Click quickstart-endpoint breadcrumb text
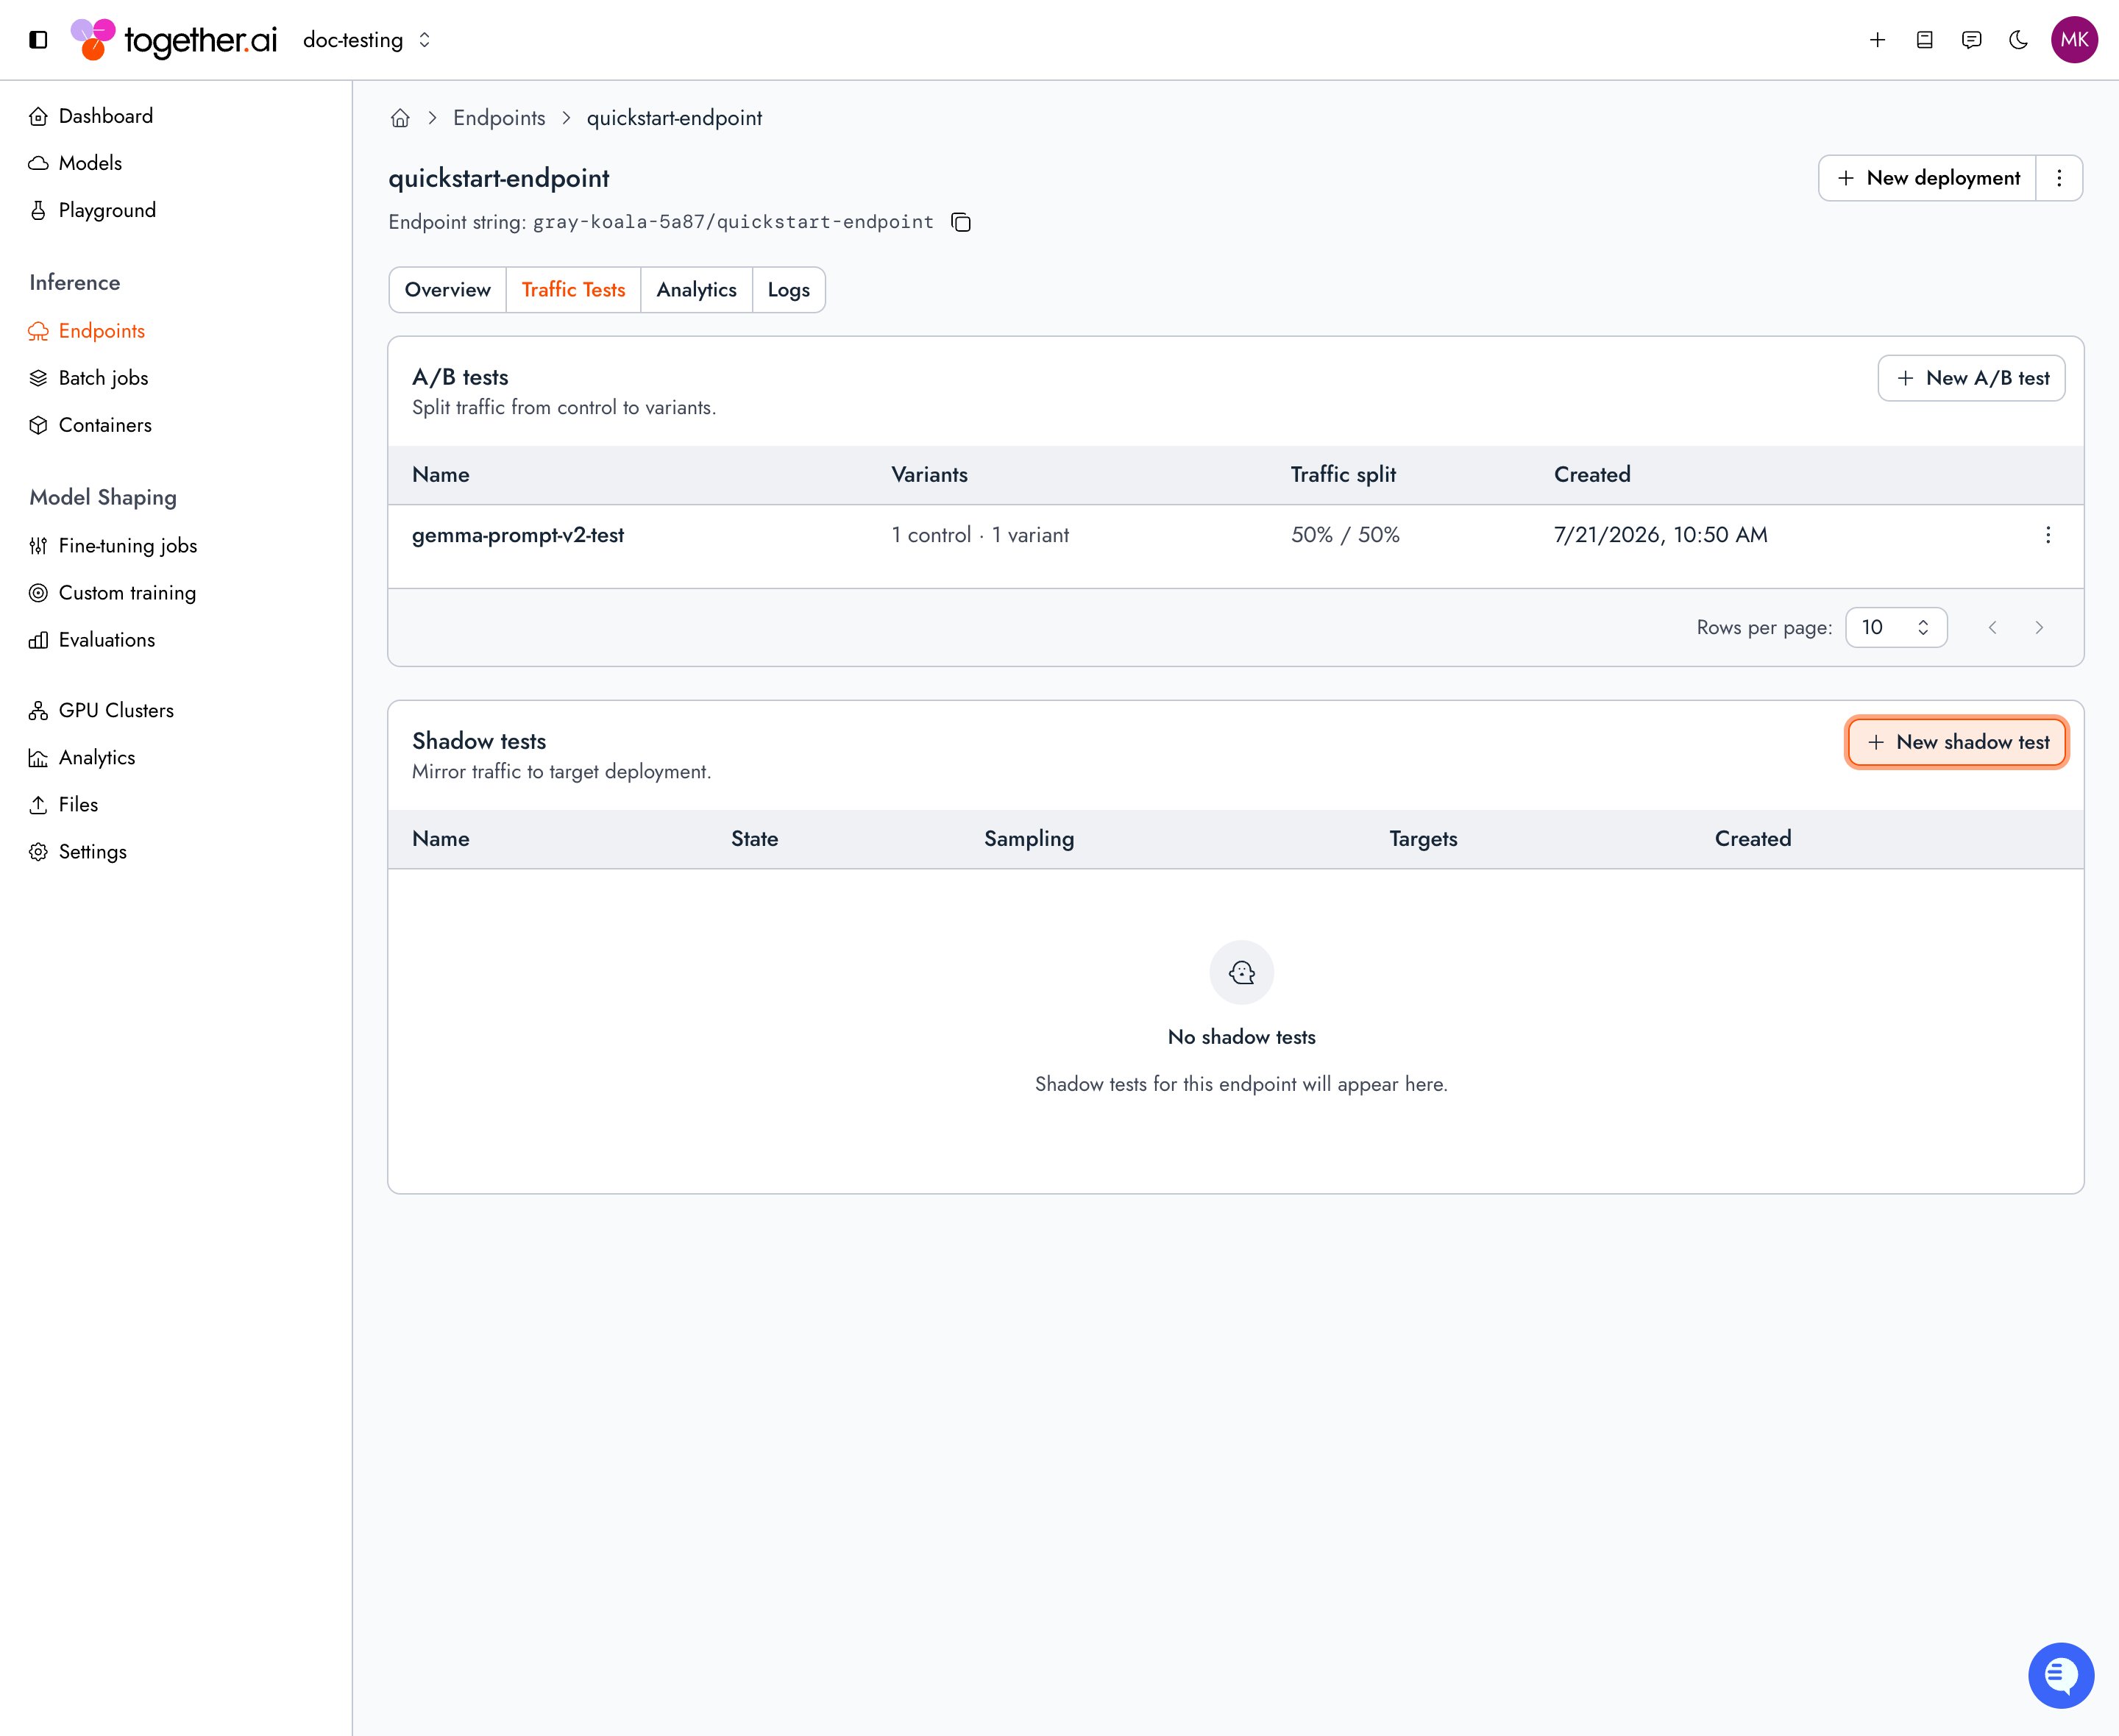This screenshot has width=2119, height=1736. (x=674, y=118)
